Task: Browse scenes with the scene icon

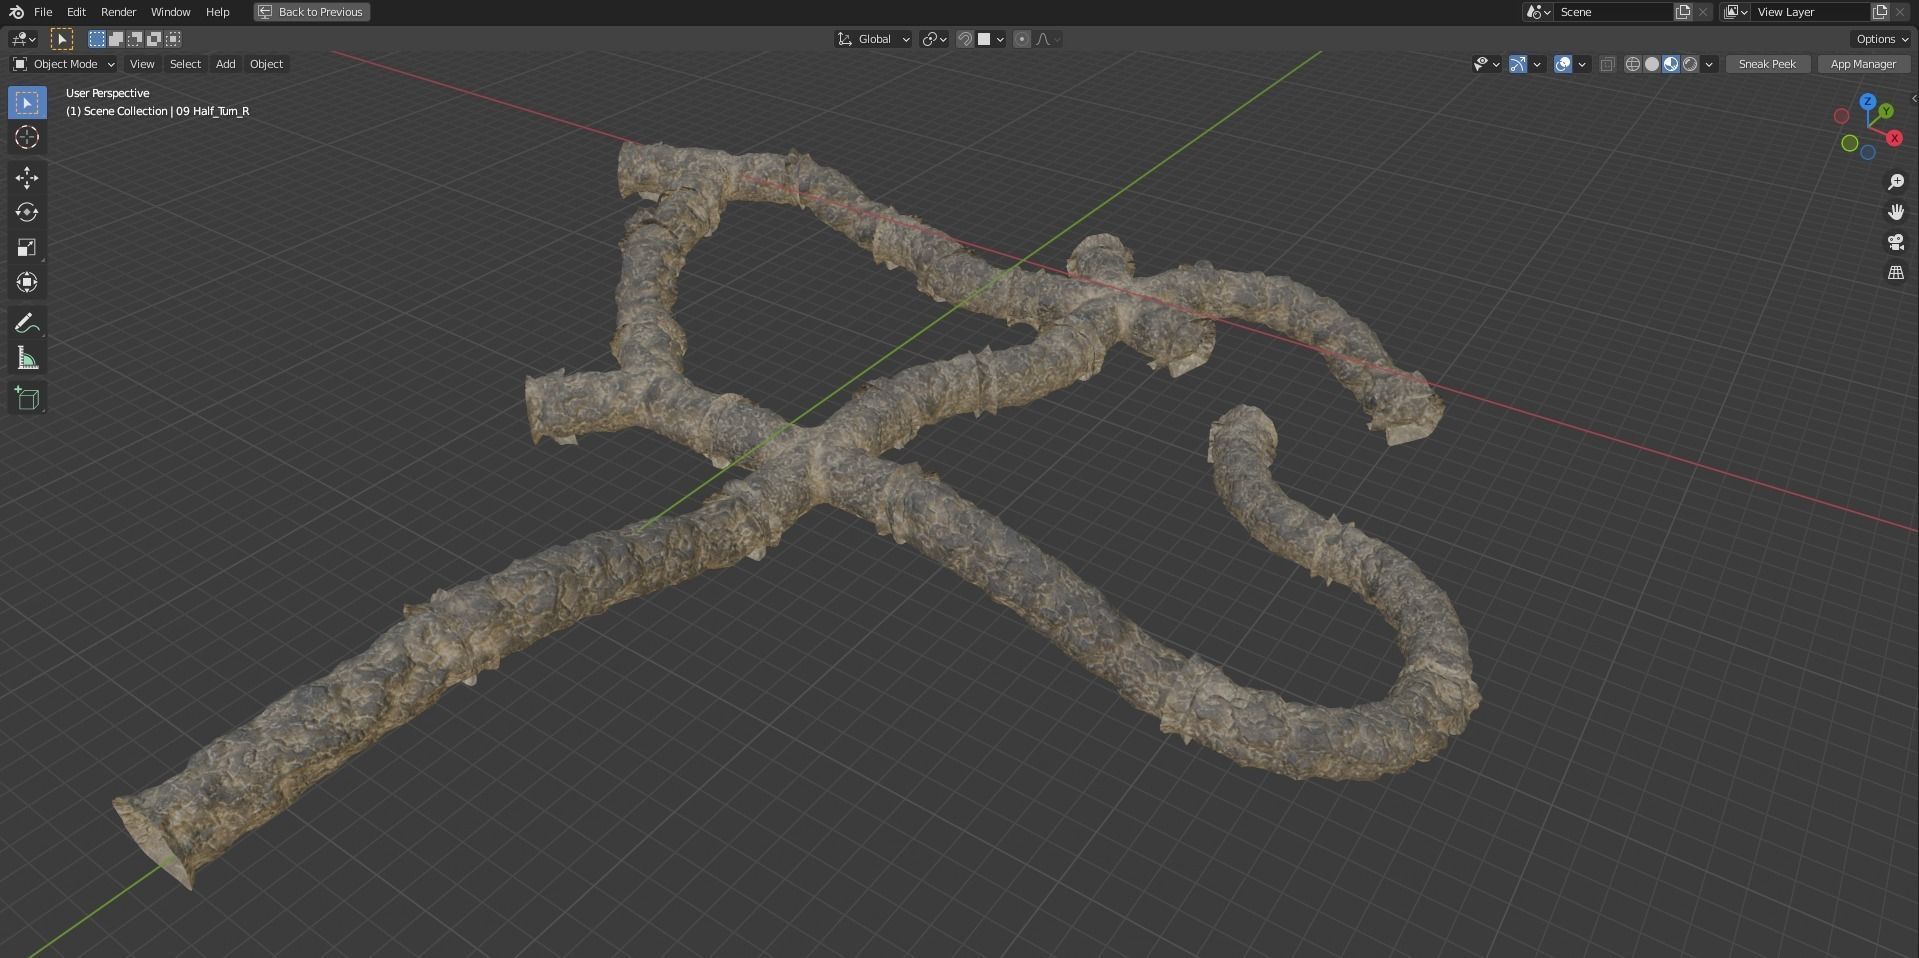Action: (1538, 12)
